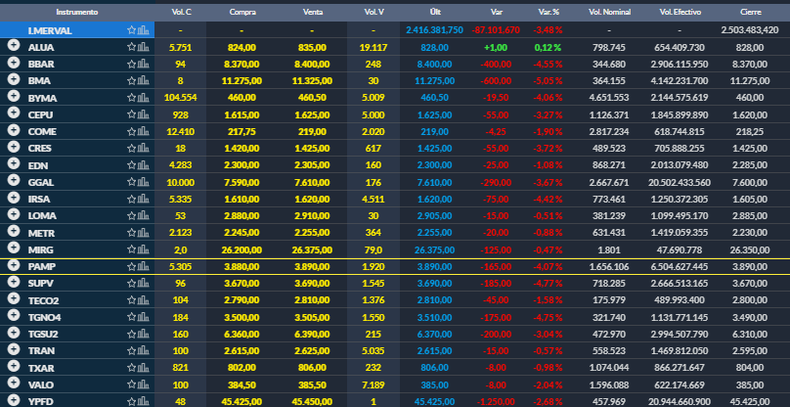This screenshot has height=407, width=790.
Task: Click BBAR purchase price 8.370,00
Action: [x=243, y=64]
